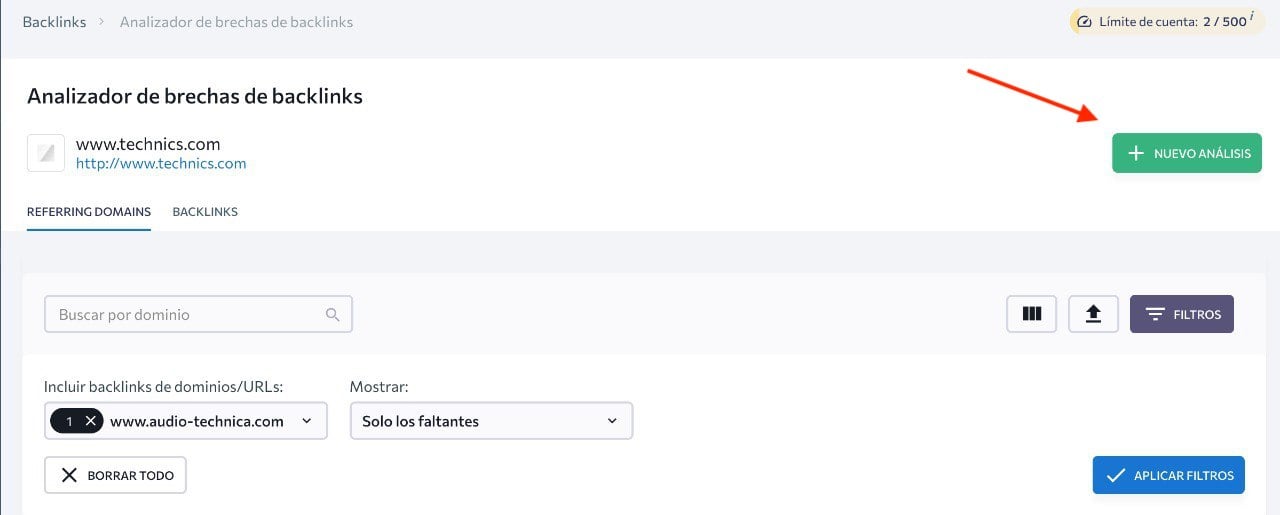Switch to the Backlinks tab
1280x515 pixels.
(205, 212)
